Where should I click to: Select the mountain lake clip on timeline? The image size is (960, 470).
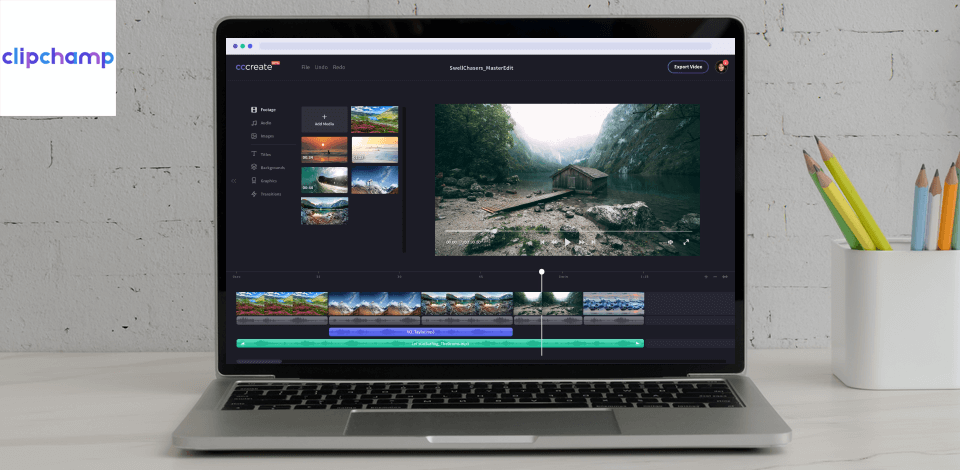[x=467, y=304]
